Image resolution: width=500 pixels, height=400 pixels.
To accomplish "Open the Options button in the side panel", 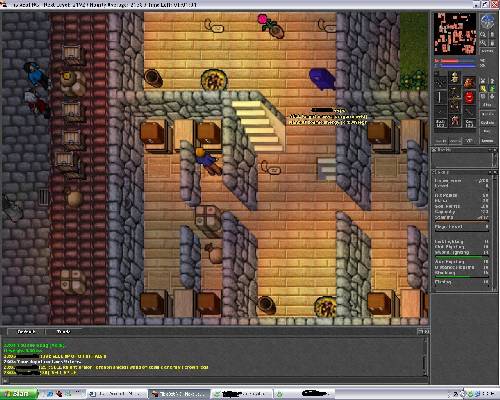I will (x=487, y=123).
